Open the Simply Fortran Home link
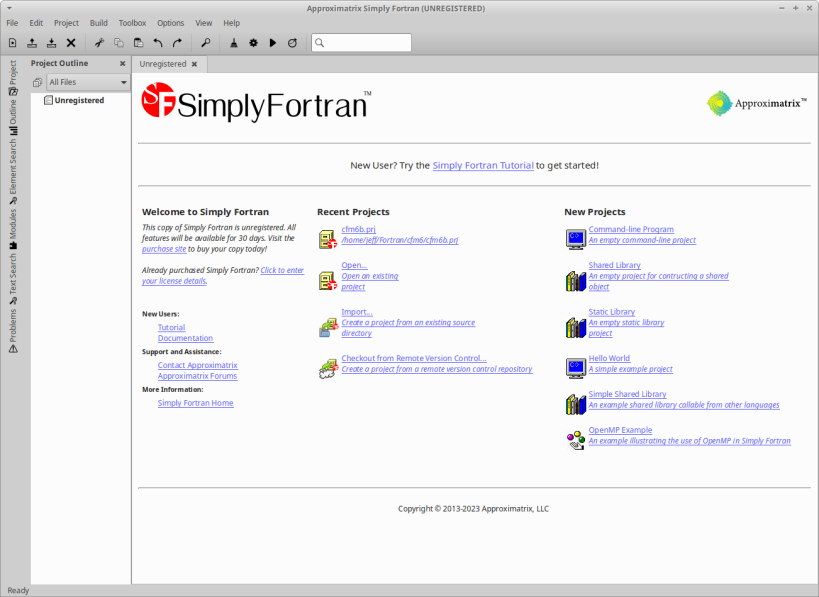This screenshot has width=819, height=597. 195,403
